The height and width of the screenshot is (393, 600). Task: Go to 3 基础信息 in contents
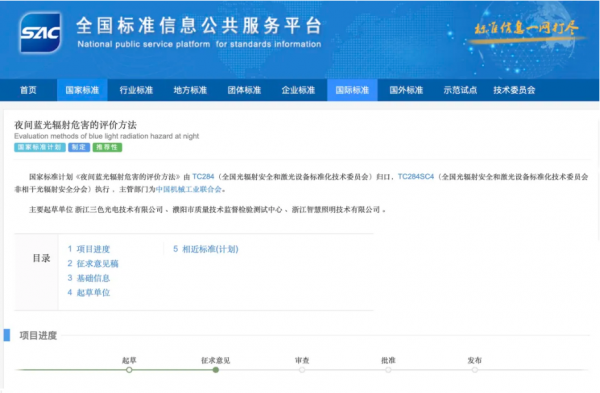89,278
